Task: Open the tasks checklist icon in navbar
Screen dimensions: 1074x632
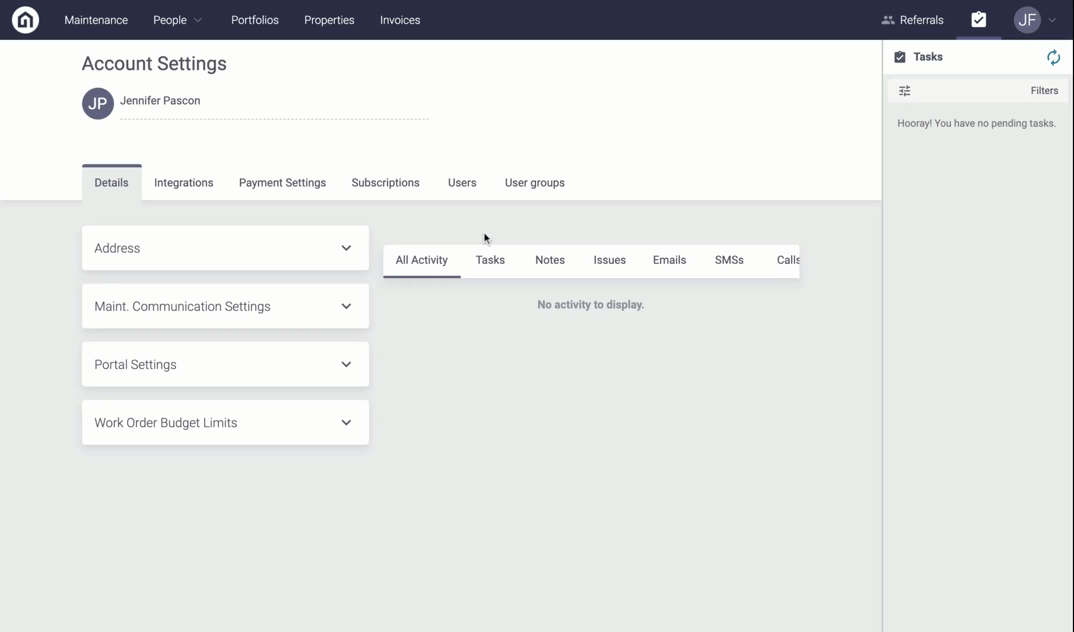Action: 978,20
